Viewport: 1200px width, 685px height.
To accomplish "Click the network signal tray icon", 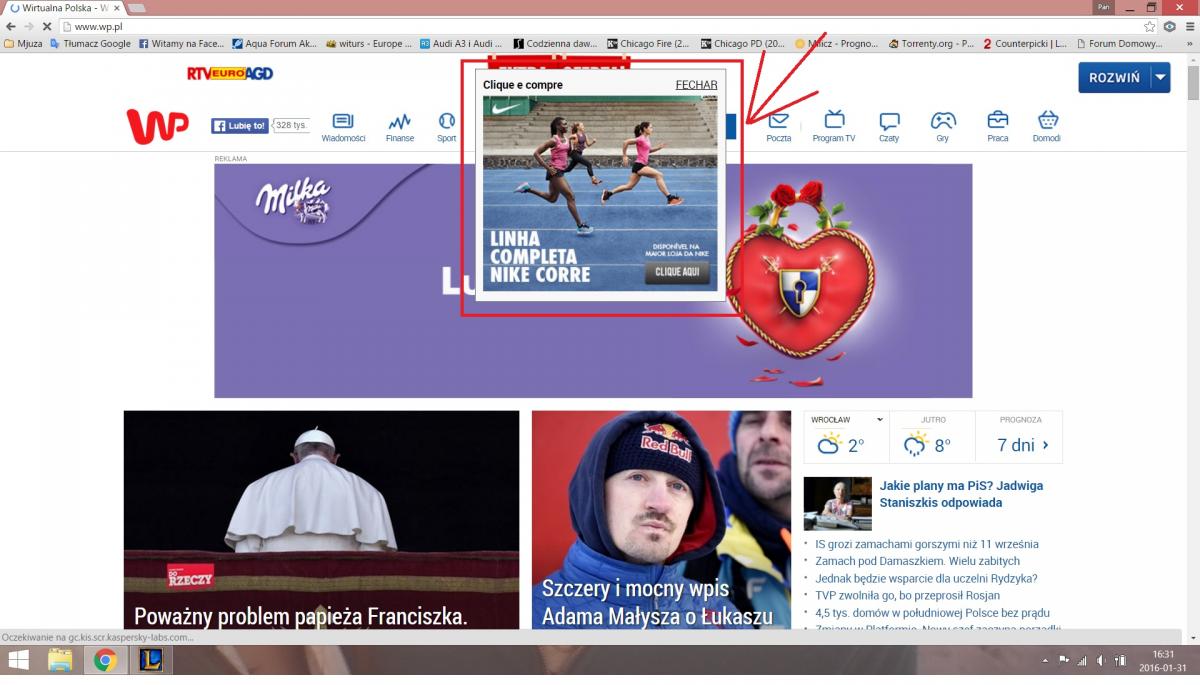I will [x=1081, y=660].
